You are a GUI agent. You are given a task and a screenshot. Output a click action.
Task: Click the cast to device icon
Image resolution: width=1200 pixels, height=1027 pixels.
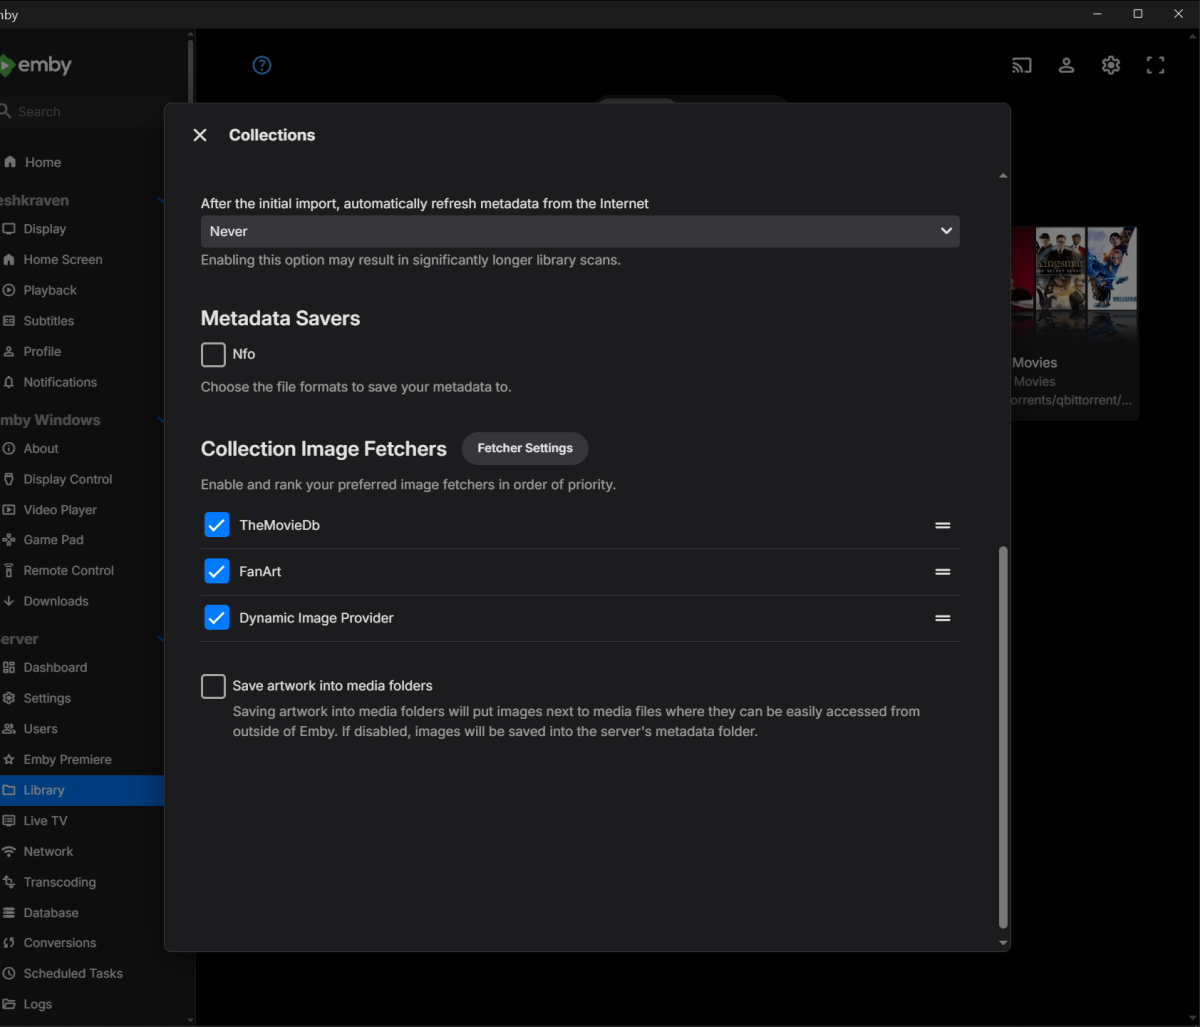point(1022,66)
